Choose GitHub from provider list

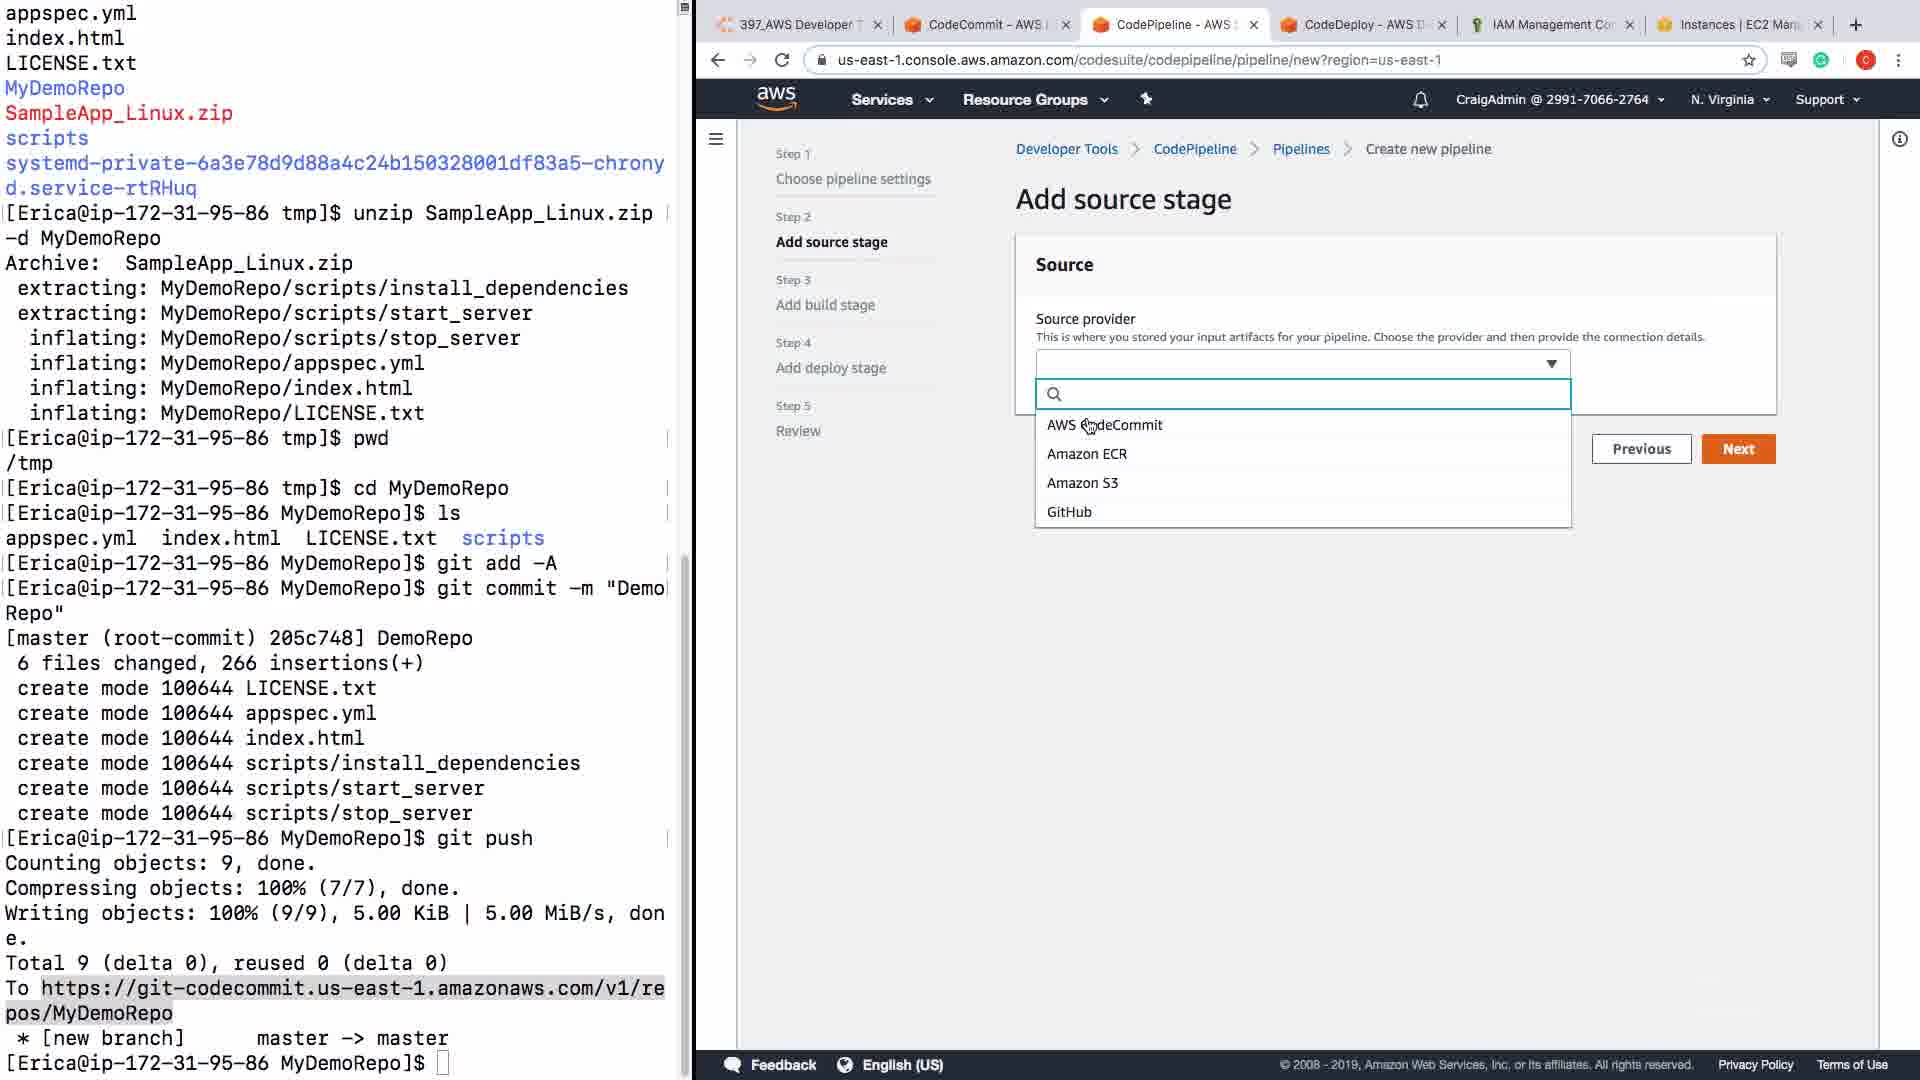(x=1069, y=512)
